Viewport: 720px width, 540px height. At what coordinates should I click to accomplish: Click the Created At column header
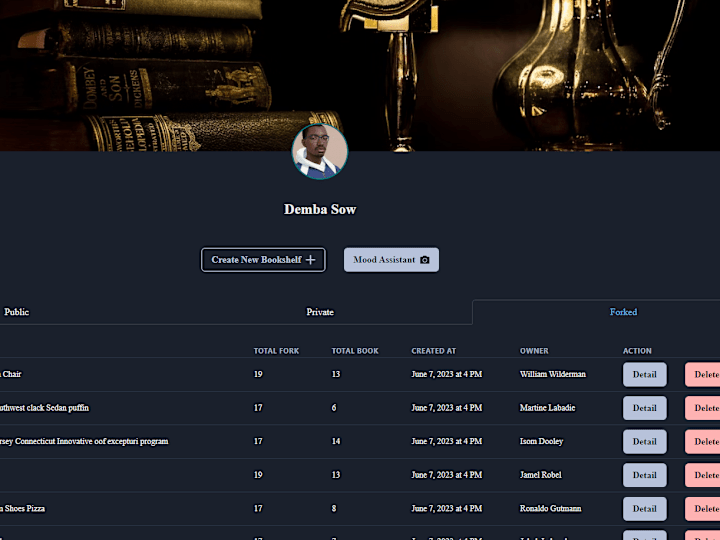click(433, 351)
